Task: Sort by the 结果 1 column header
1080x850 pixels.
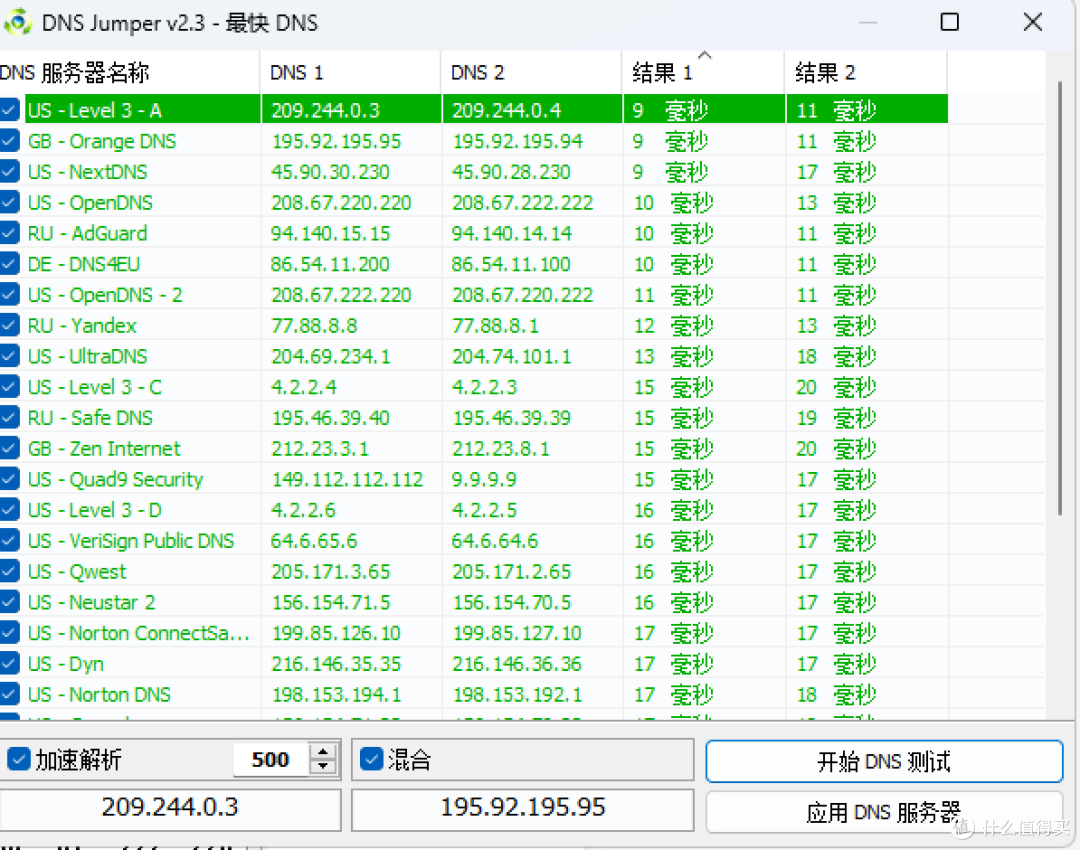Action: point(703,72)
